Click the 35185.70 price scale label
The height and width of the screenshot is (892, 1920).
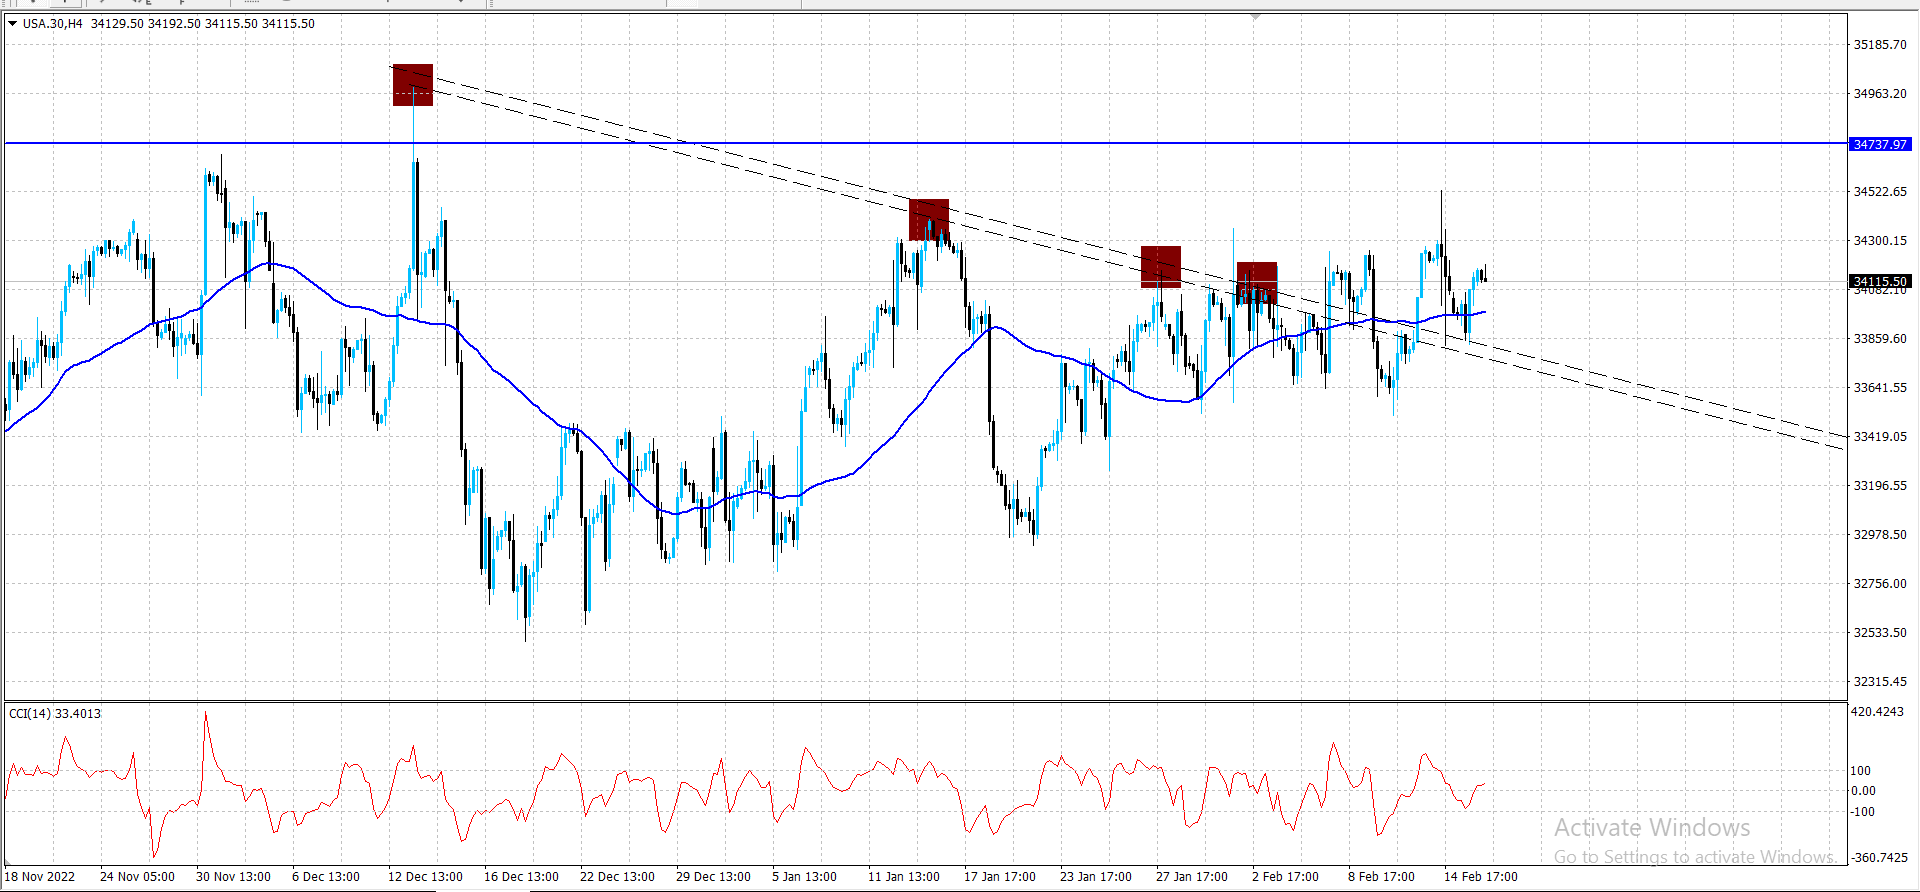[x=1880, y=44]
